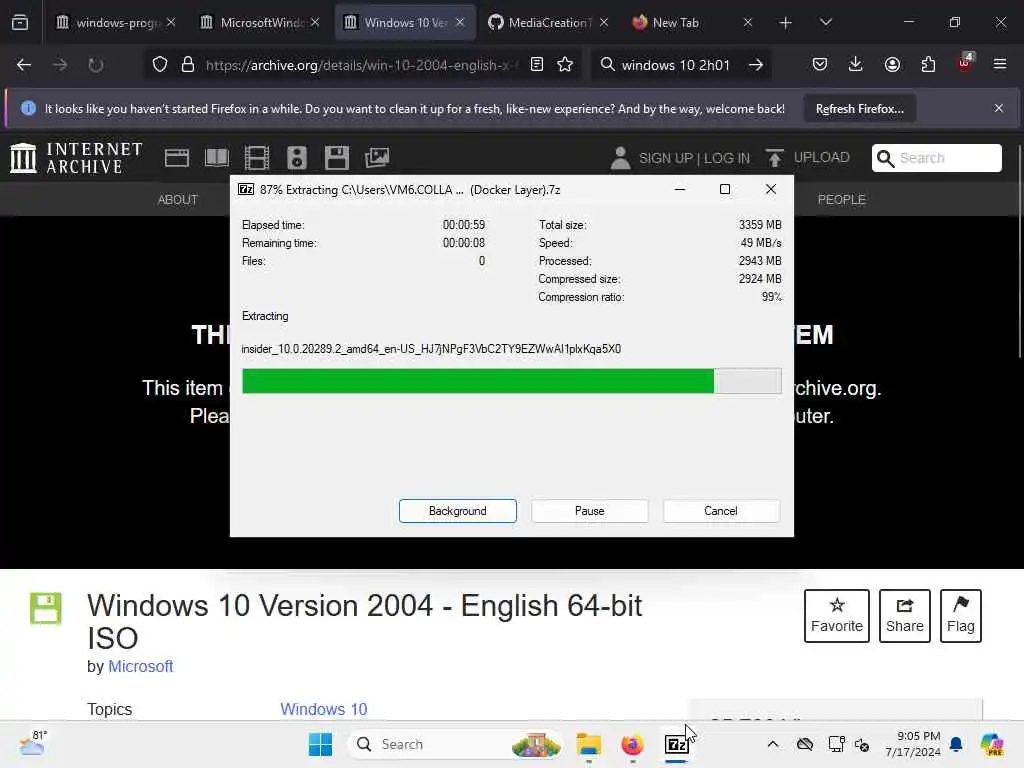Open Firefox account icon
The height and width of the screenshot is (768, 1024).
point(892,65)
